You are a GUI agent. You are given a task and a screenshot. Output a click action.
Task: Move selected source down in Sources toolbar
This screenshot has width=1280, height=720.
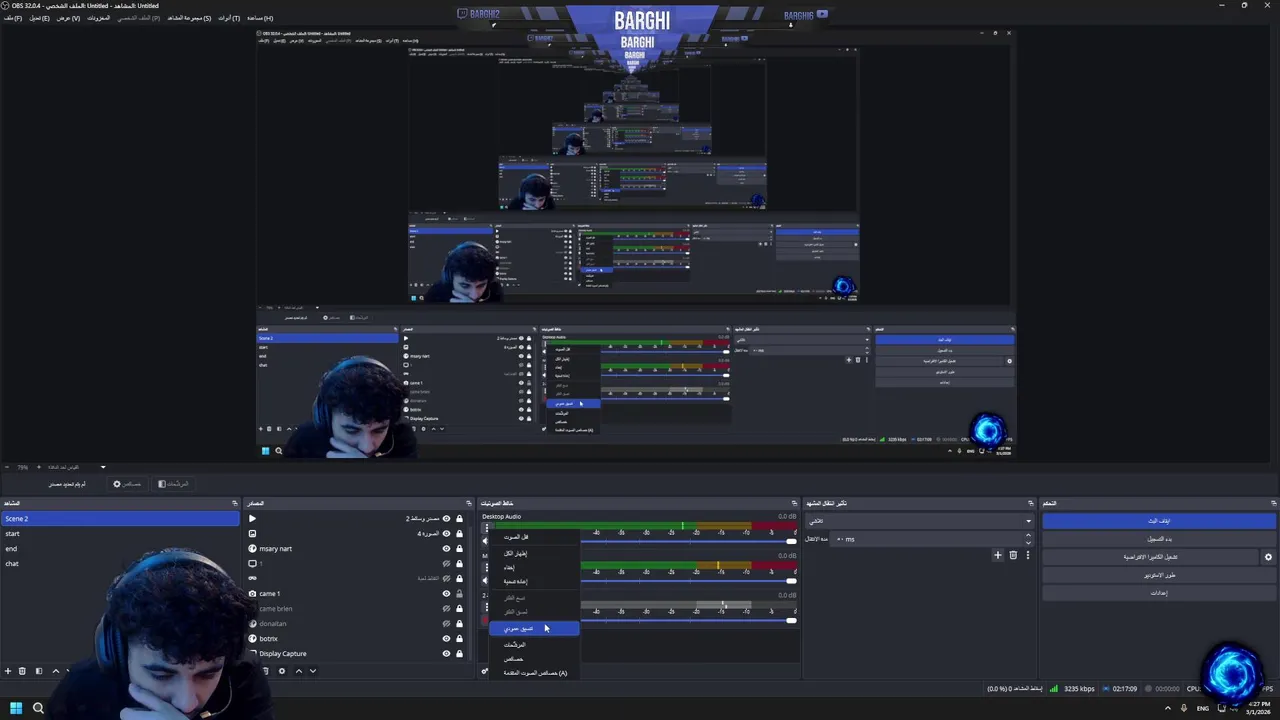pyautogui.click(x=312, y=671)
